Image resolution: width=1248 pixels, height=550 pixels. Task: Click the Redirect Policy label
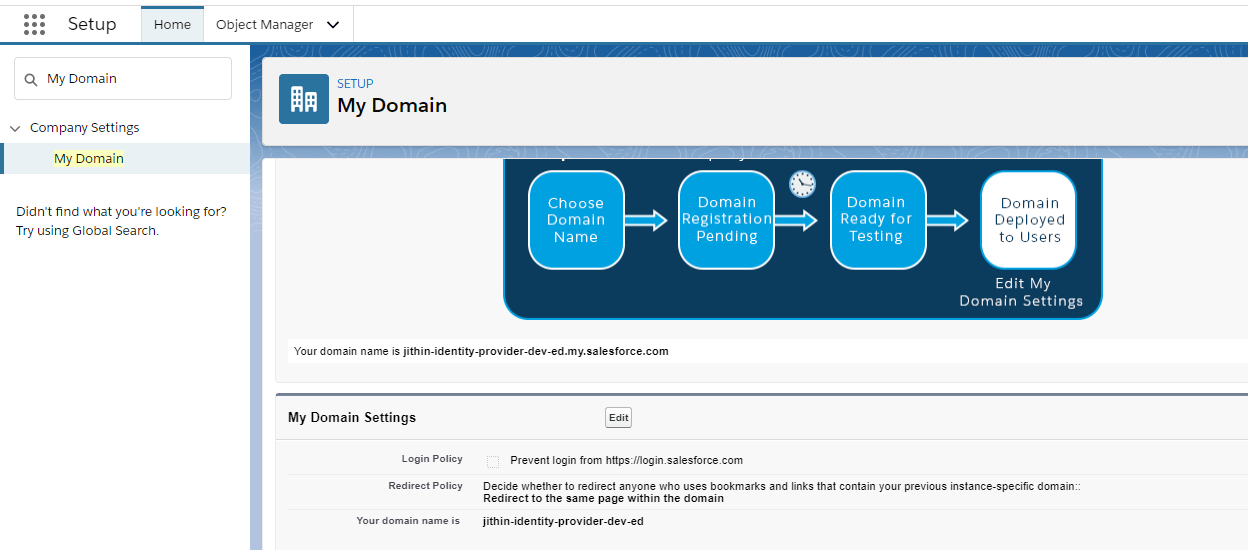[x=425, y=486]
